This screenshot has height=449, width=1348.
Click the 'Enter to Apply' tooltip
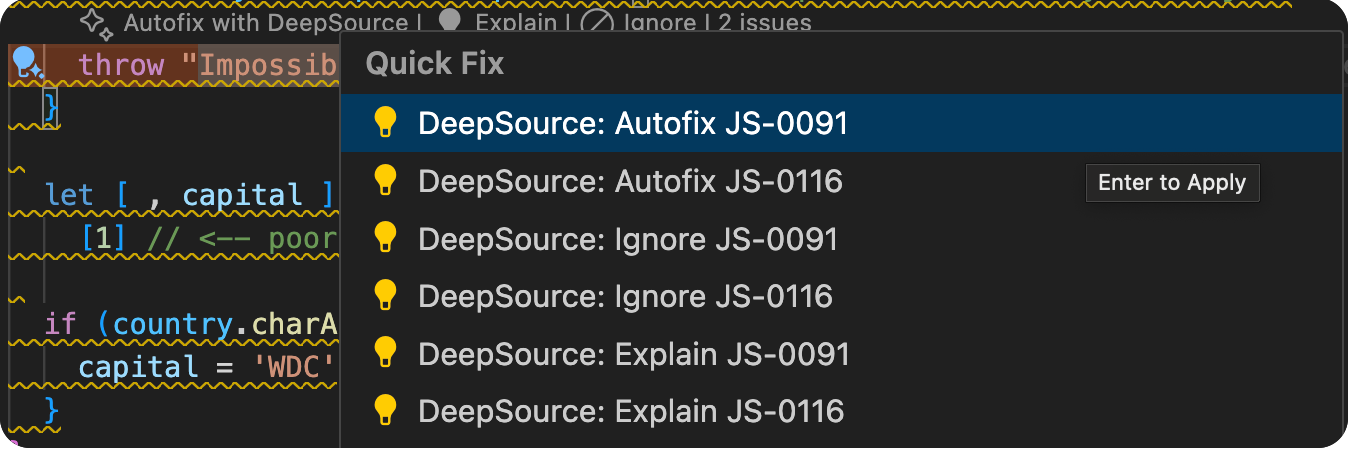pyautogui.click(x=1172, y=183)
